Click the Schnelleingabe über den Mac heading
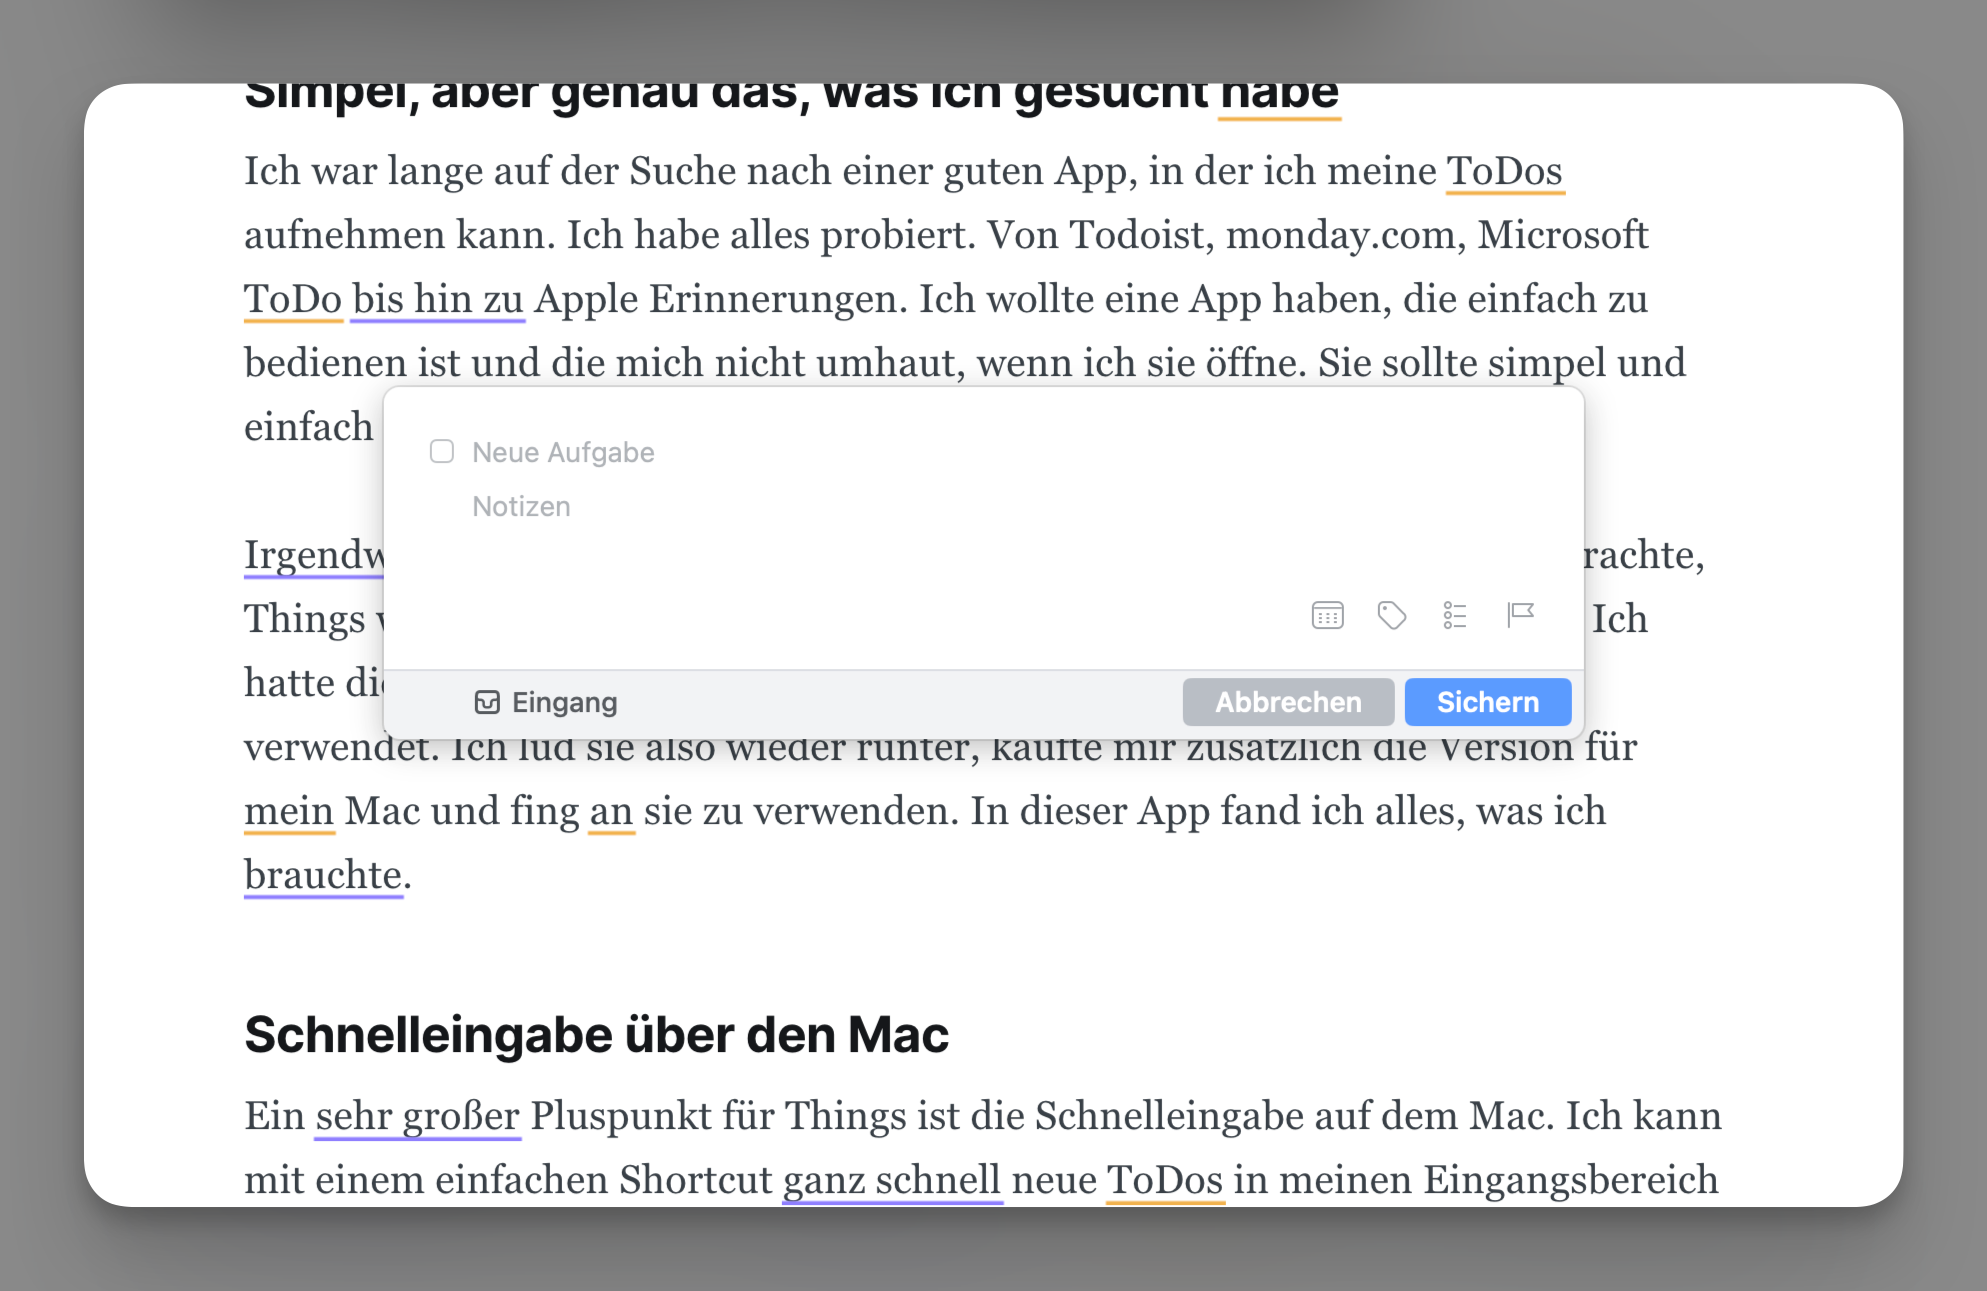This screenshot has height=1291, width=1987. pyautogui.click(x=596, y=1035)
